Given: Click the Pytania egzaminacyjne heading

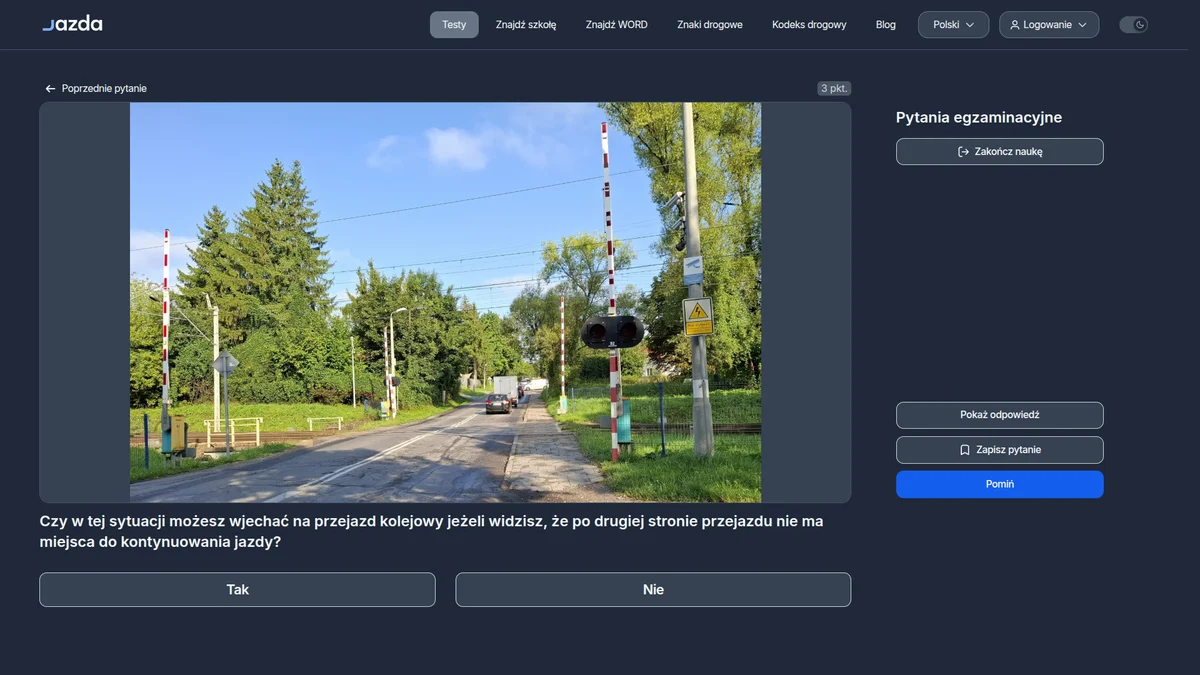Looking at the screenshot, I should 979,118.
